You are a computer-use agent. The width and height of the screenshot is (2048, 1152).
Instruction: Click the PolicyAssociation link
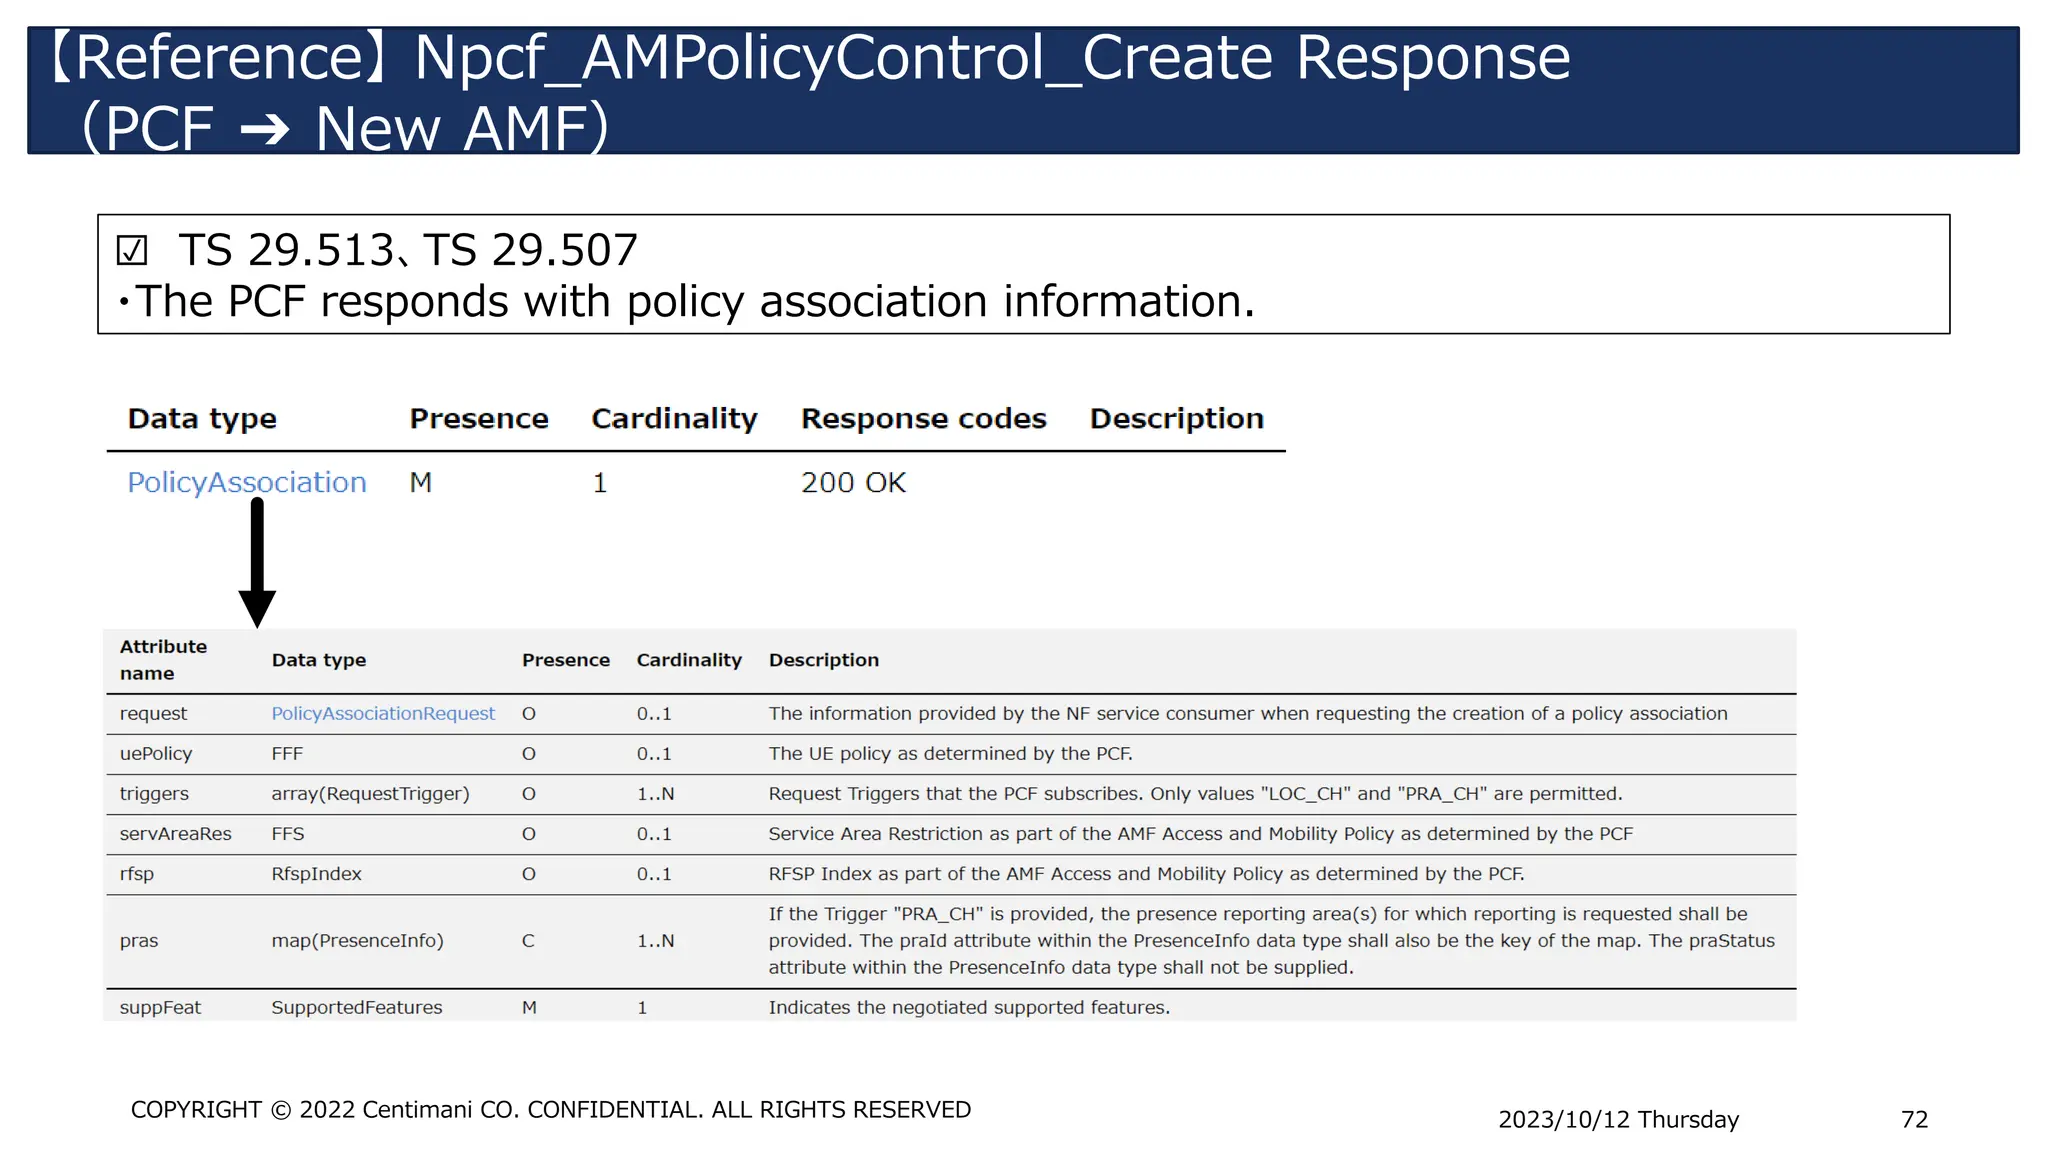[246, 483]
